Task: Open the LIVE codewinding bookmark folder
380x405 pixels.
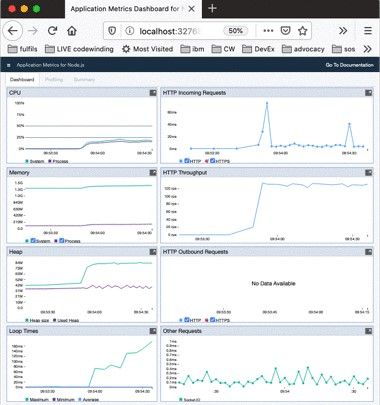Action: click(x=79, y=49)
